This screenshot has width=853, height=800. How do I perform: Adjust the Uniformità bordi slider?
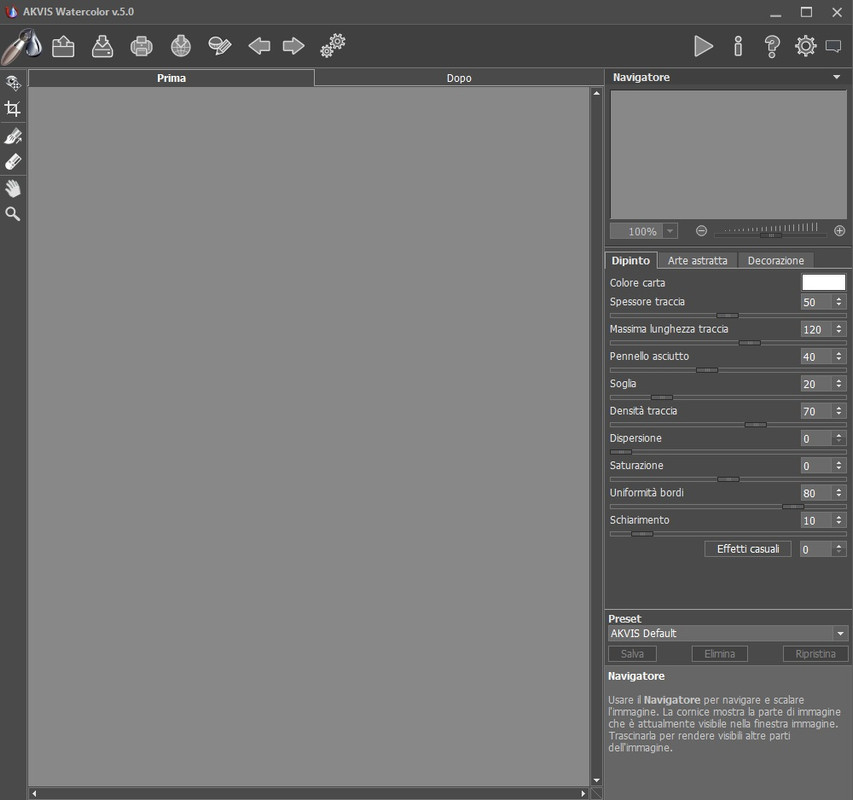(727, 506)
